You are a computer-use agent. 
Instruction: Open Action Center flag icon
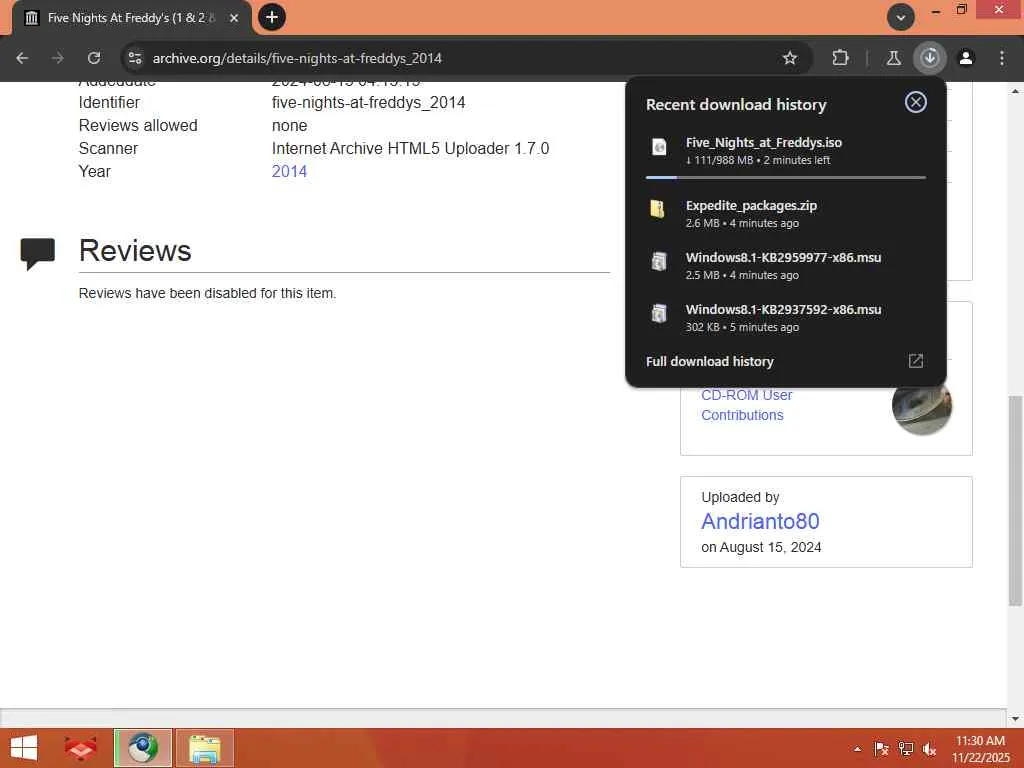coord(881,749)
